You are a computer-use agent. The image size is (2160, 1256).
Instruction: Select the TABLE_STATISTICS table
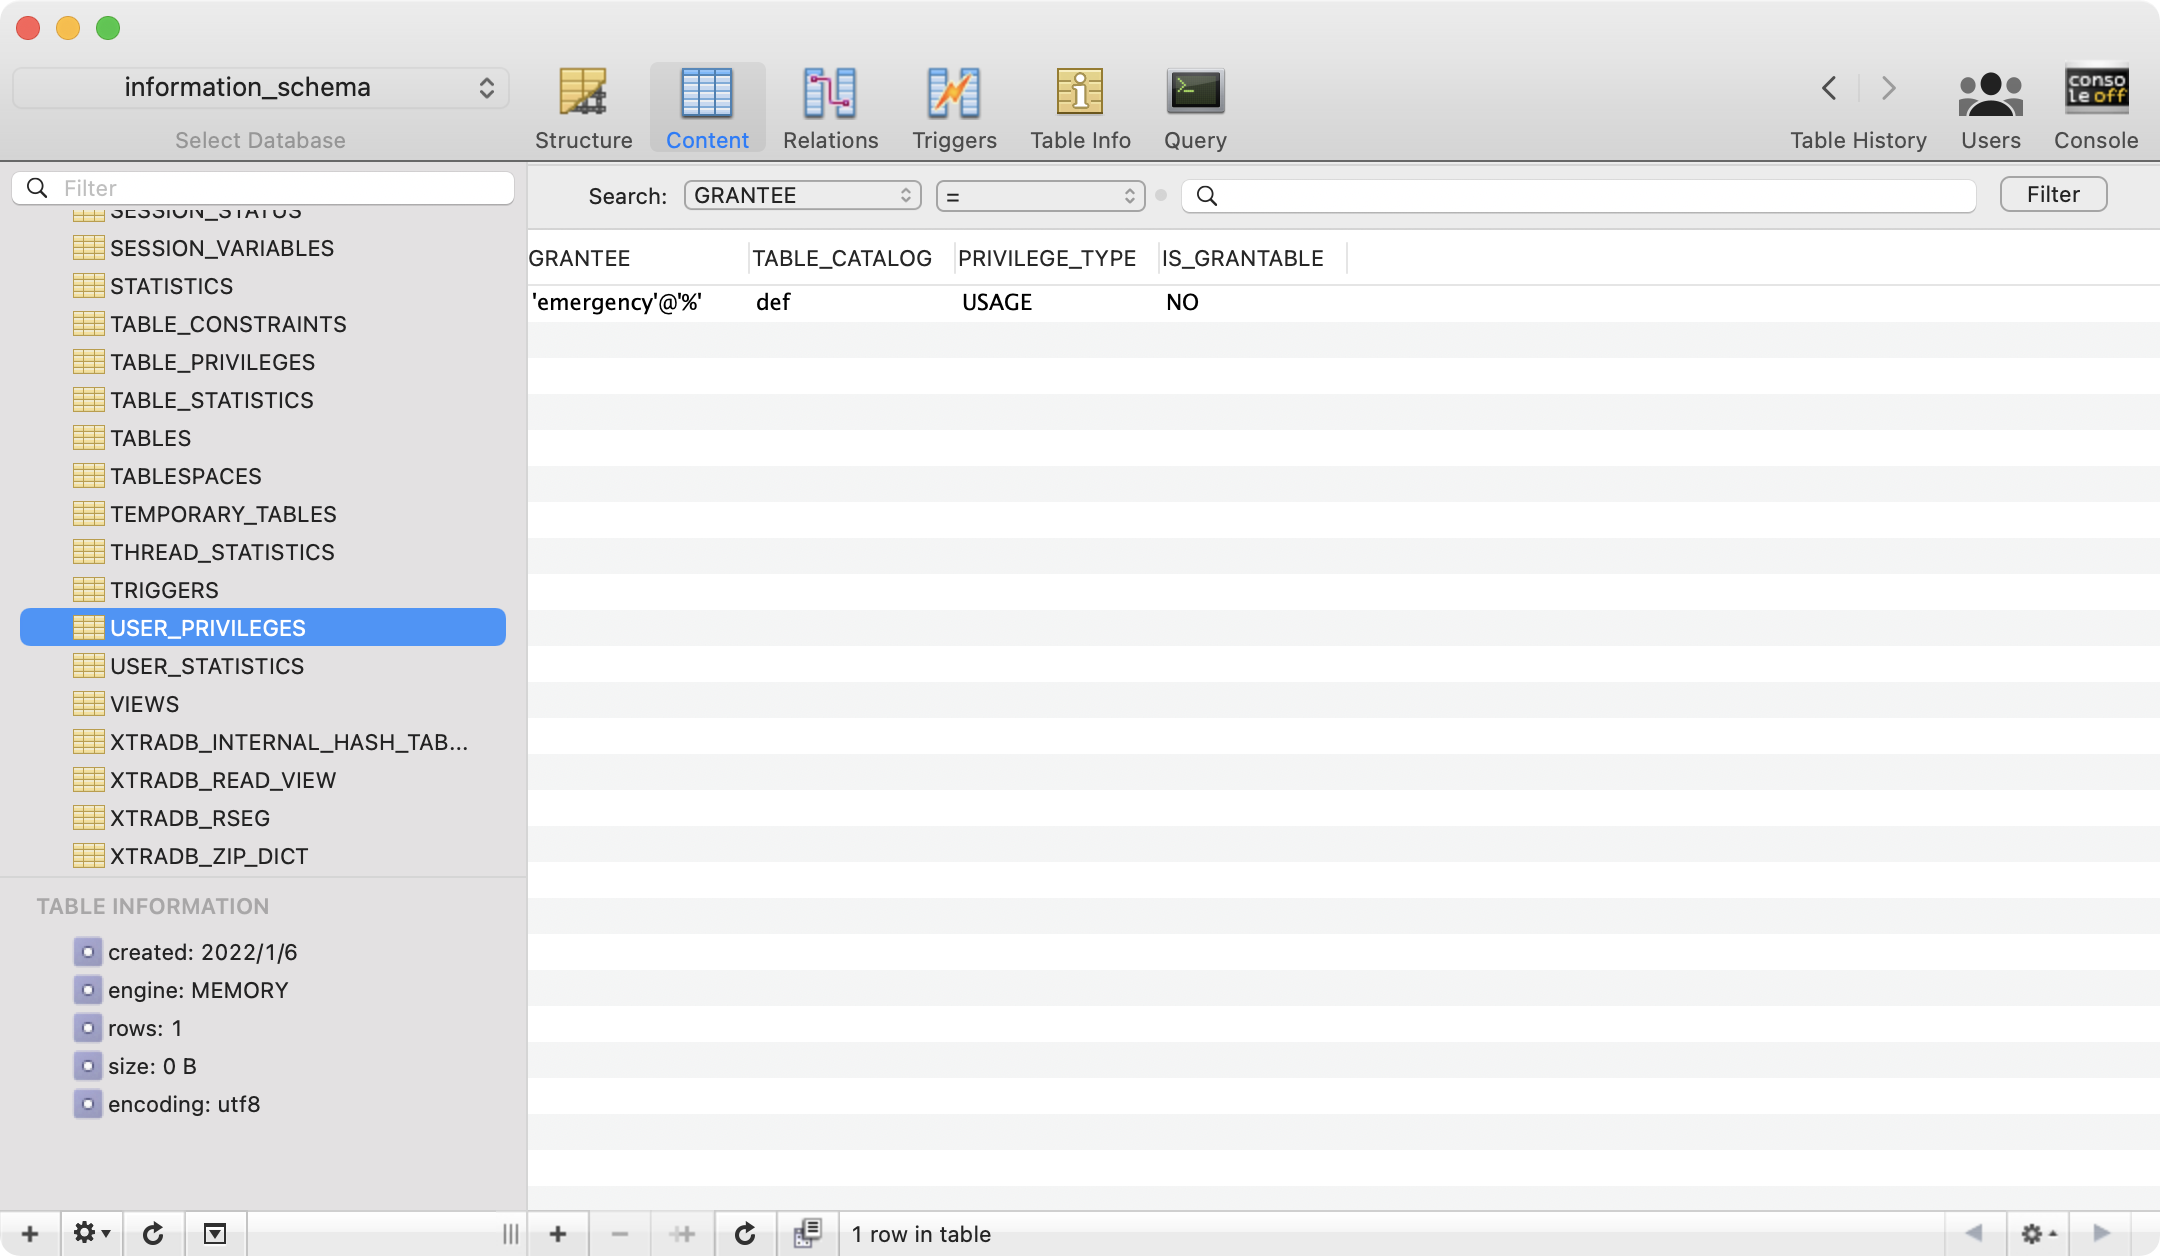(263, 400)
